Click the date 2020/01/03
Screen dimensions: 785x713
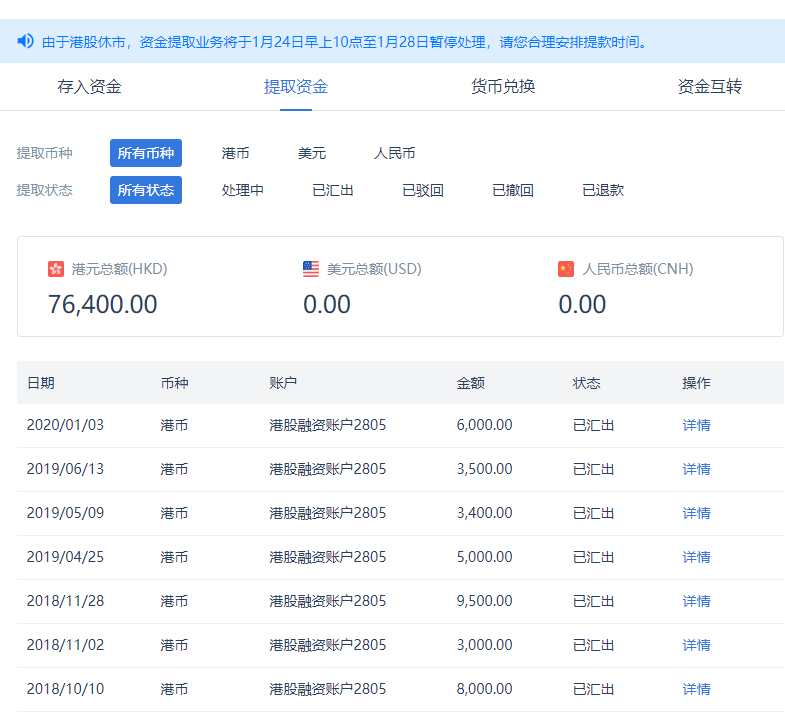pyautogui.click(x=65, y=425)
